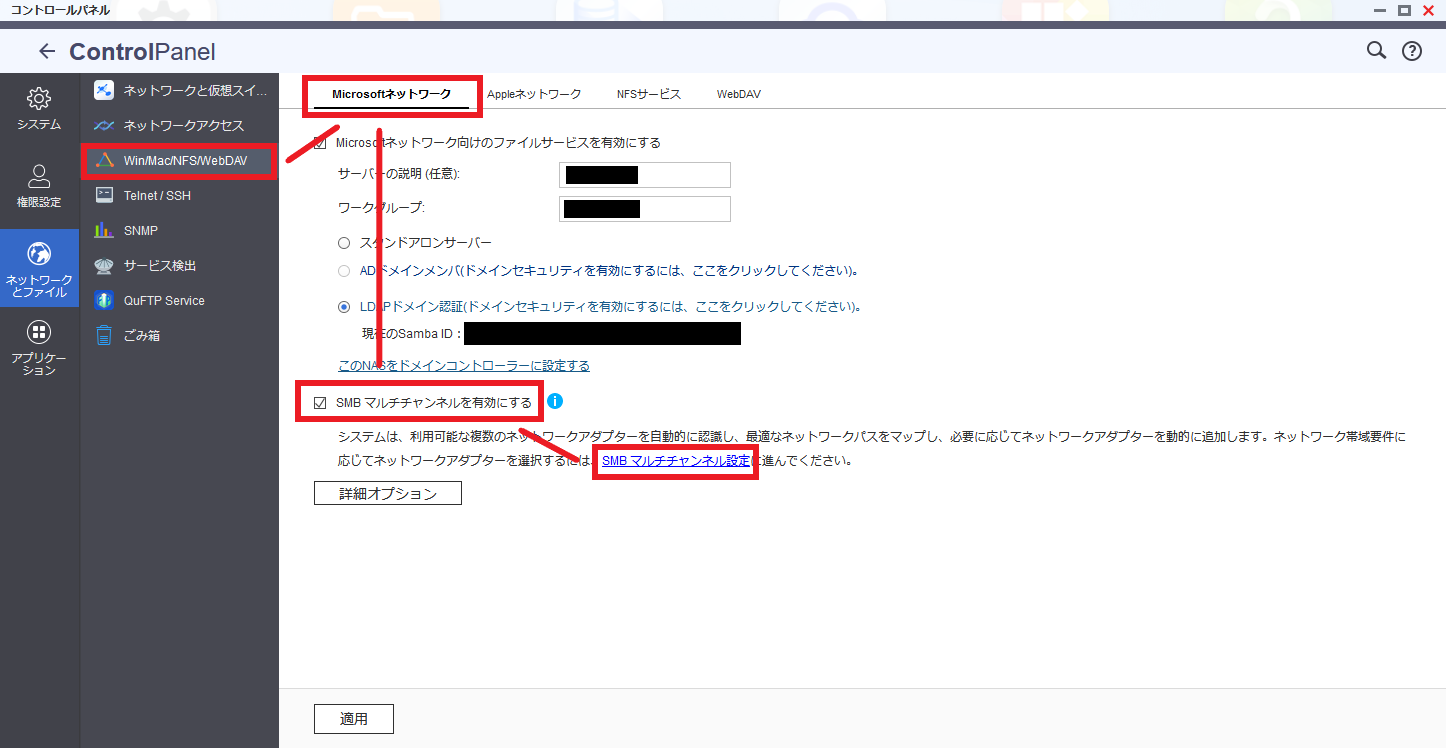
Task: Open the 権限設定 user icon
Action: coord(39,177)
